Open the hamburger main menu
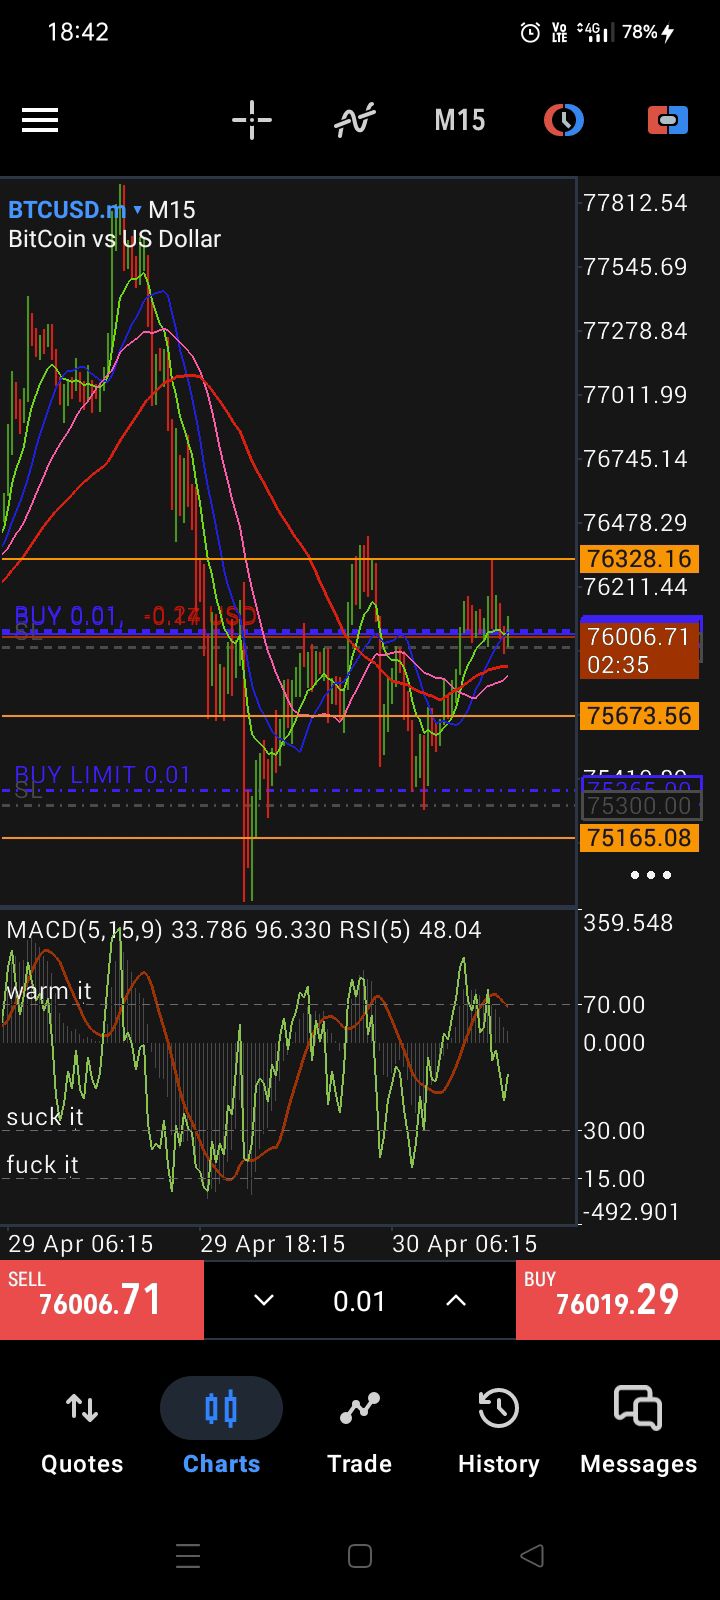 40,121
